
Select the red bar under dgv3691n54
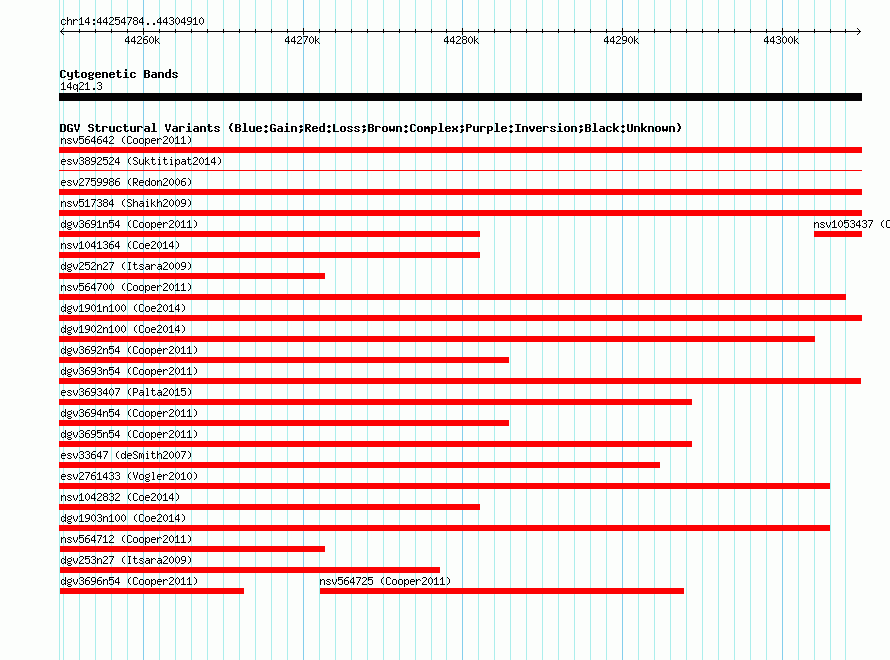270,234
